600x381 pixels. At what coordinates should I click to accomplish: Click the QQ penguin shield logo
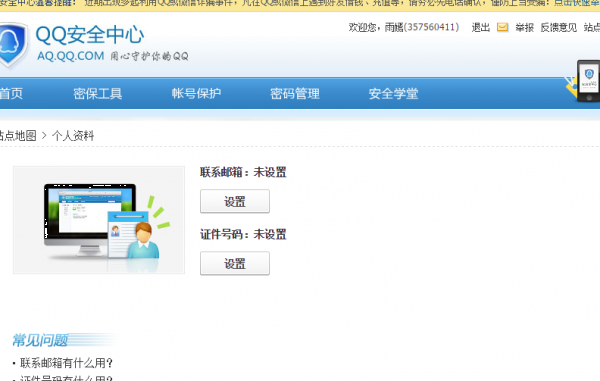[x=13, y=45]
